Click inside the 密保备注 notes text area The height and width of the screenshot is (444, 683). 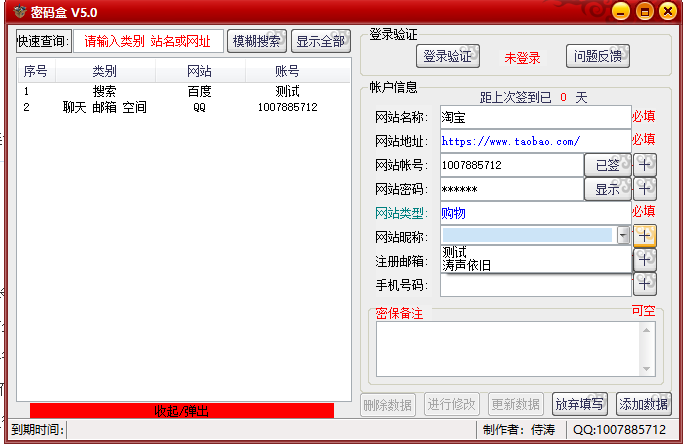[x=508, y=349]
